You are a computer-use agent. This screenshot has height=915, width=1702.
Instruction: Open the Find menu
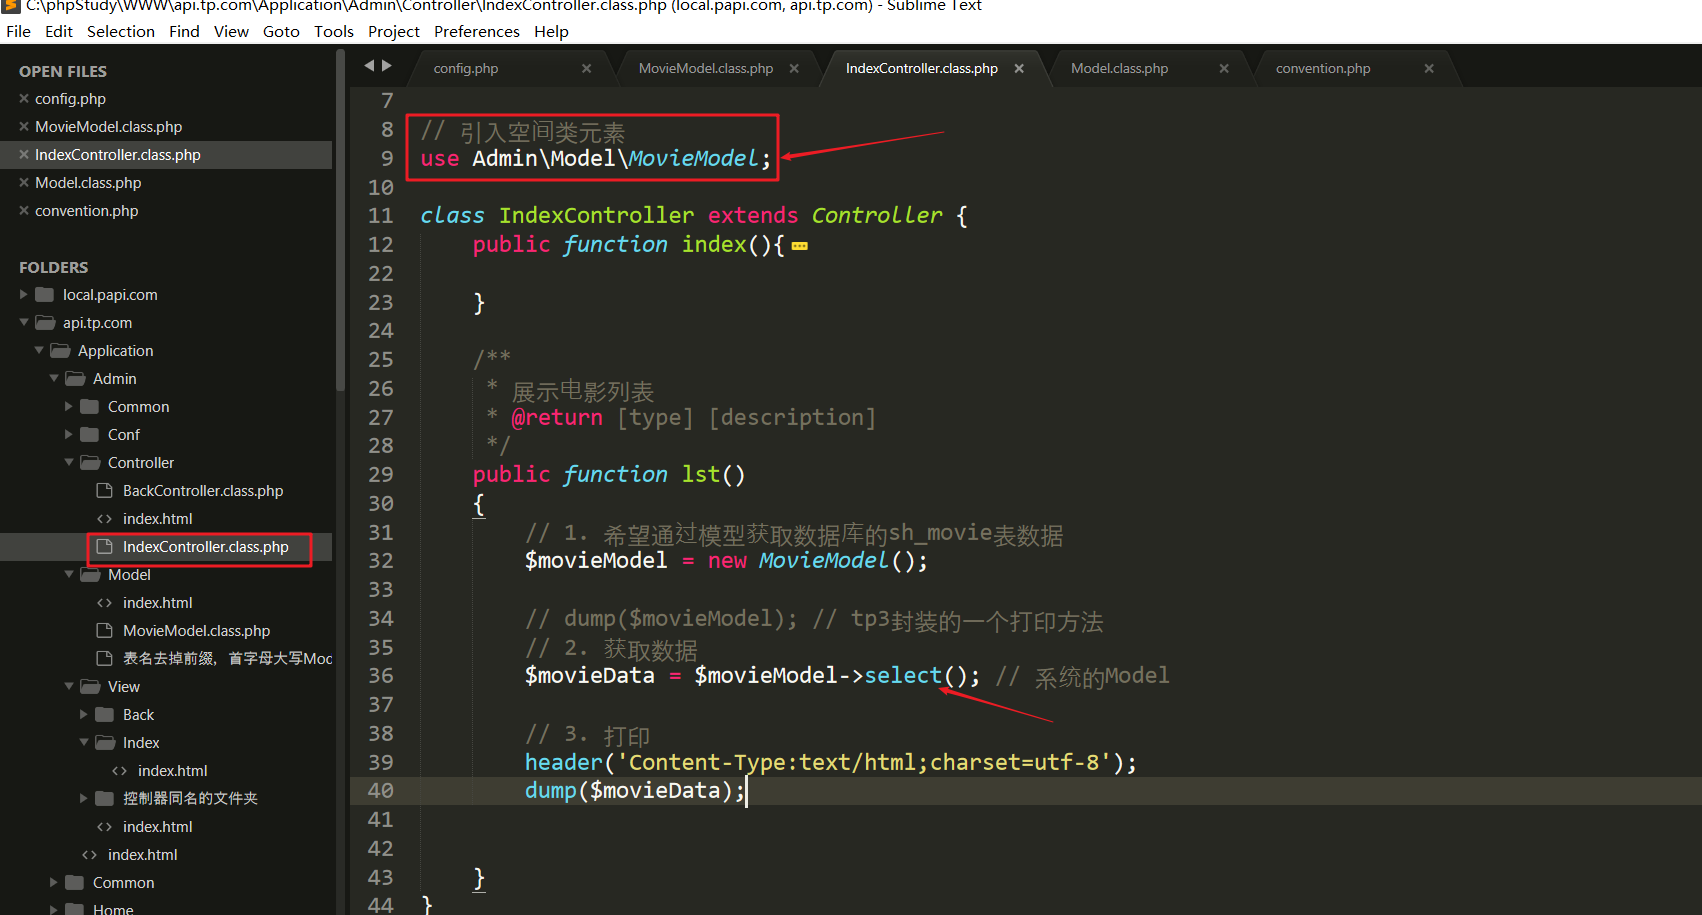tap(184, 31)
